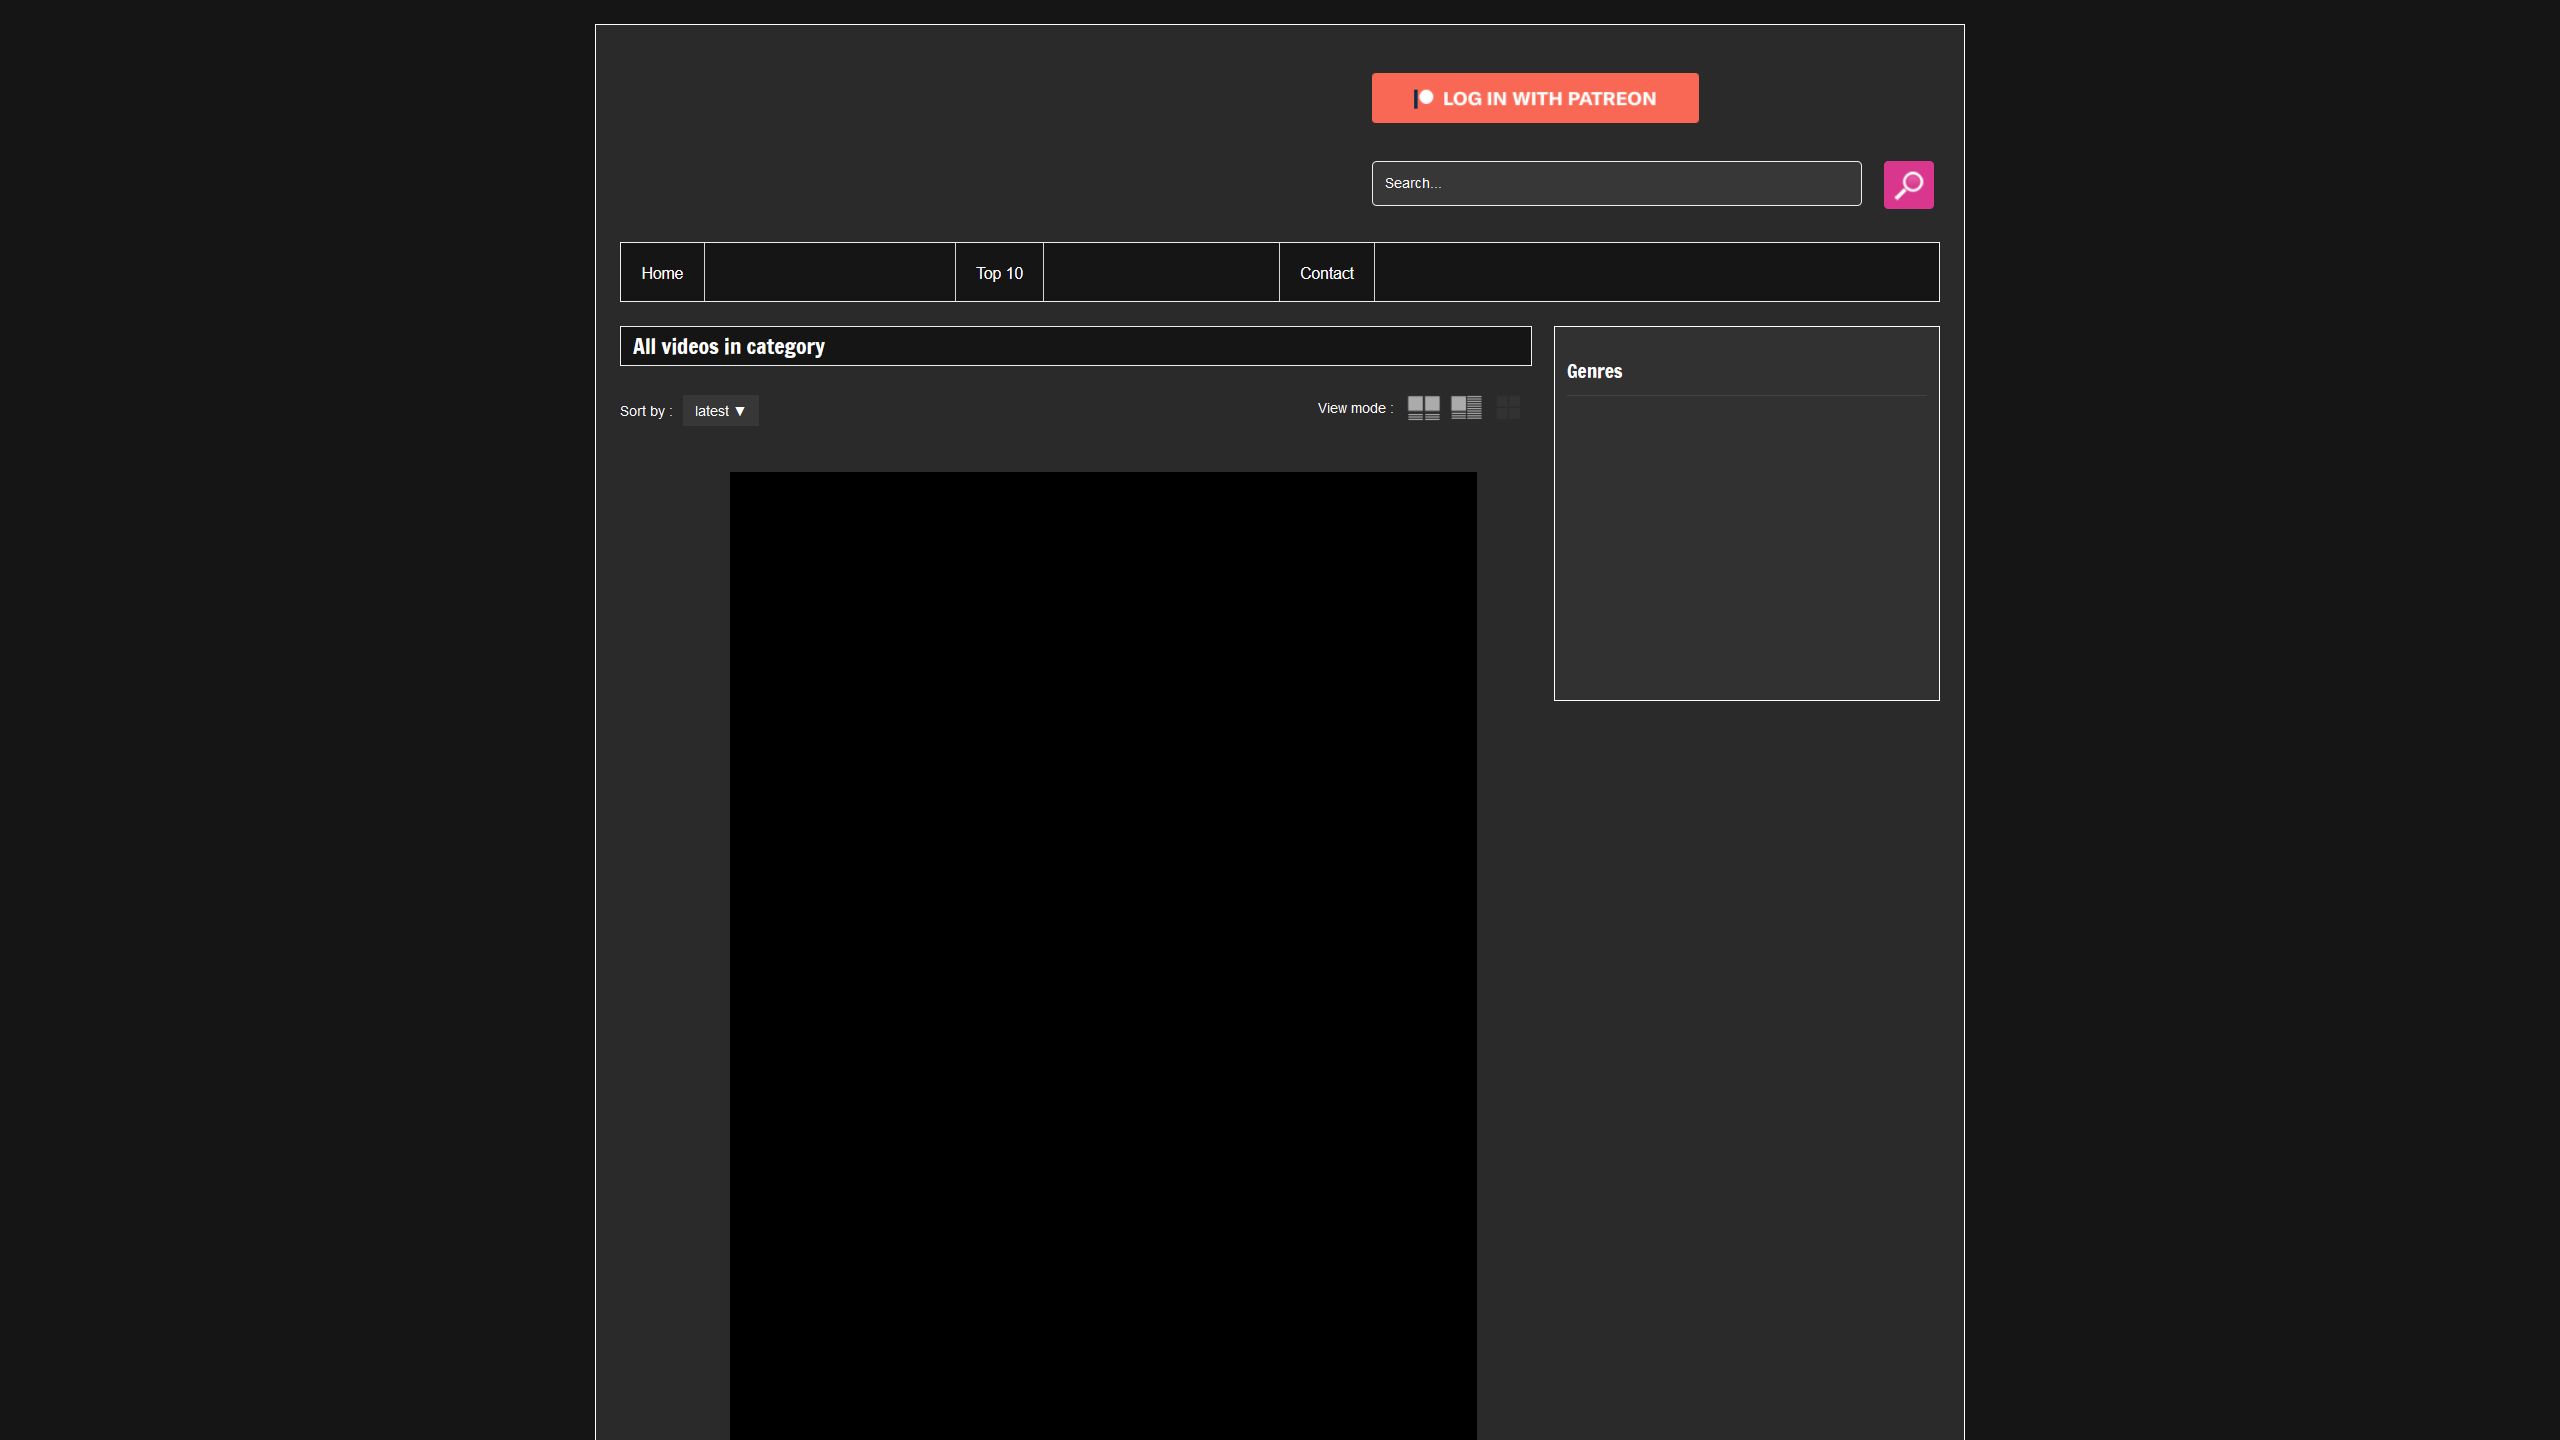2560x1440 pixels.
Task: Click the View mode label
Action: (1355, 408)
